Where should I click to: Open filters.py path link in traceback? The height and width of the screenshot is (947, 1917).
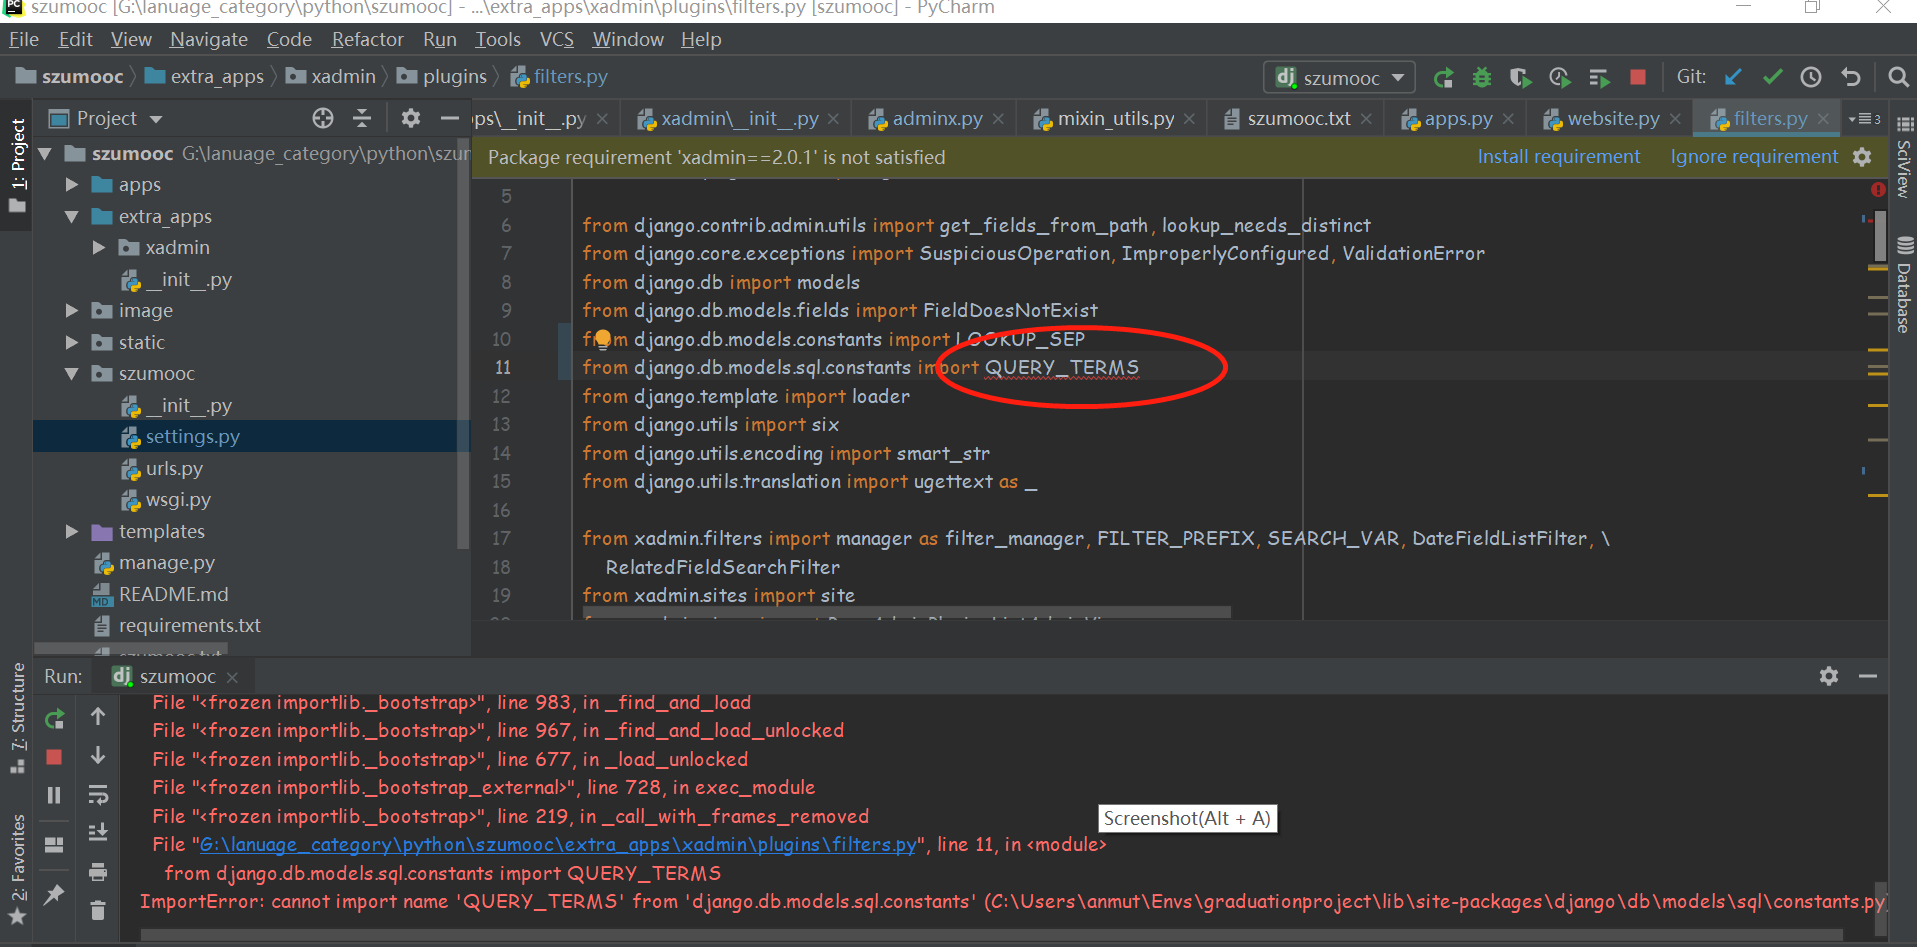pyautogui.click(x=557, y=845)
